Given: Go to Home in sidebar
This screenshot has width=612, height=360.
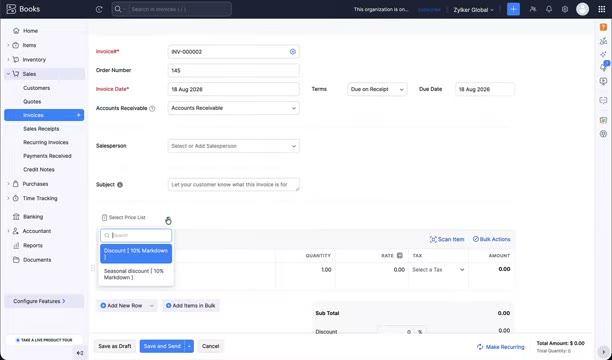Looking at the screenshot, I should click(30, 31).
